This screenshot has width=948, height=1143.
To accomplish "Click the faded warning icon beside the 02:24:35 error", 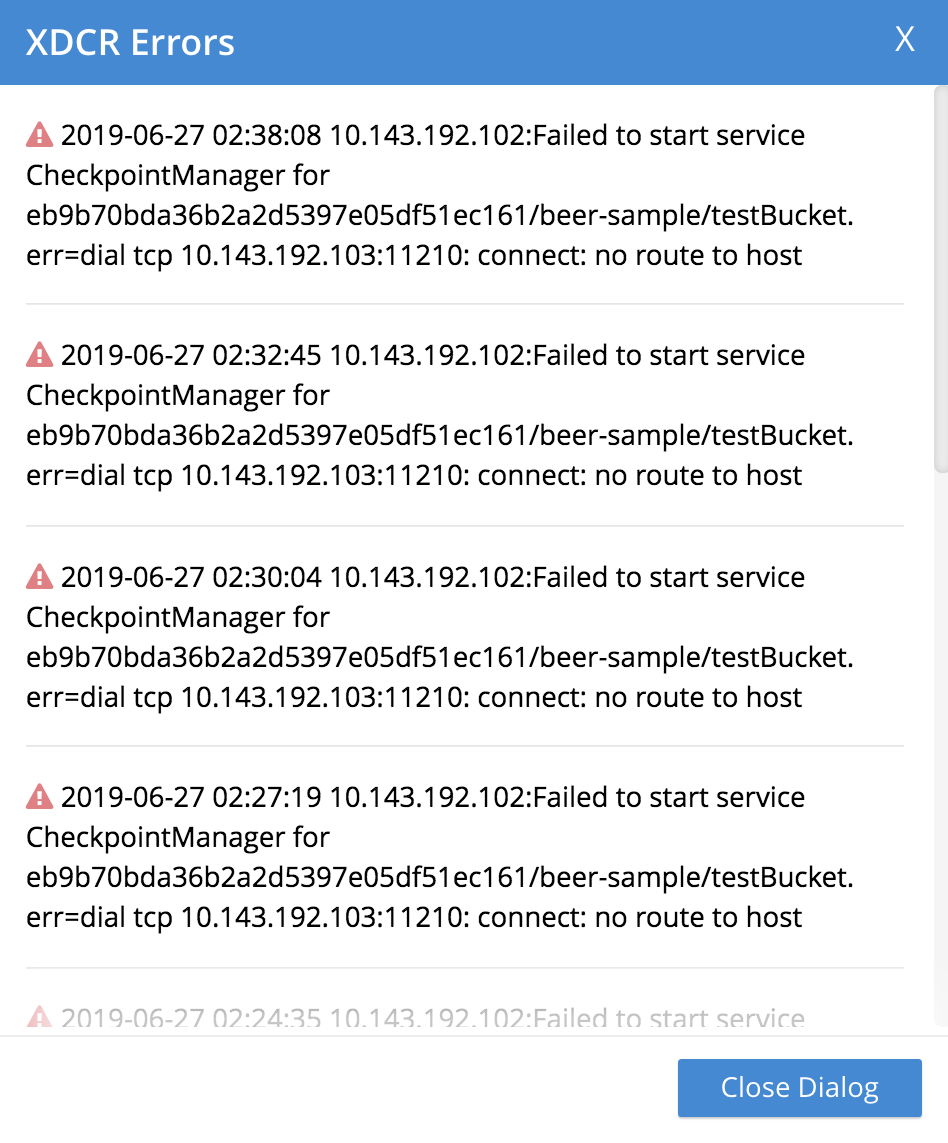I will pos(38,1018).
